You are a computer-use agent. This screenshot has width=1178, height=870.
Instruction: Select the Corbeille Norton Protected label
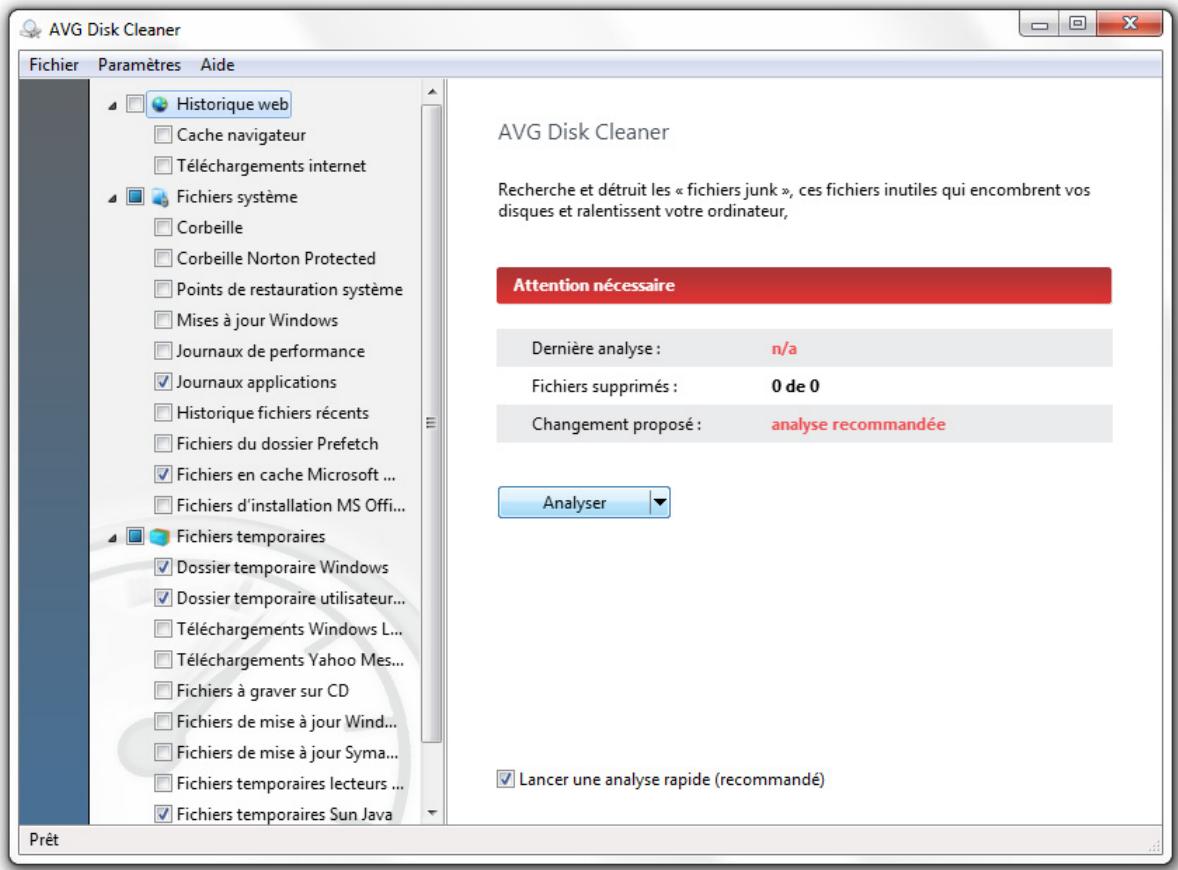pyautogui.click(x=276, y=258)
